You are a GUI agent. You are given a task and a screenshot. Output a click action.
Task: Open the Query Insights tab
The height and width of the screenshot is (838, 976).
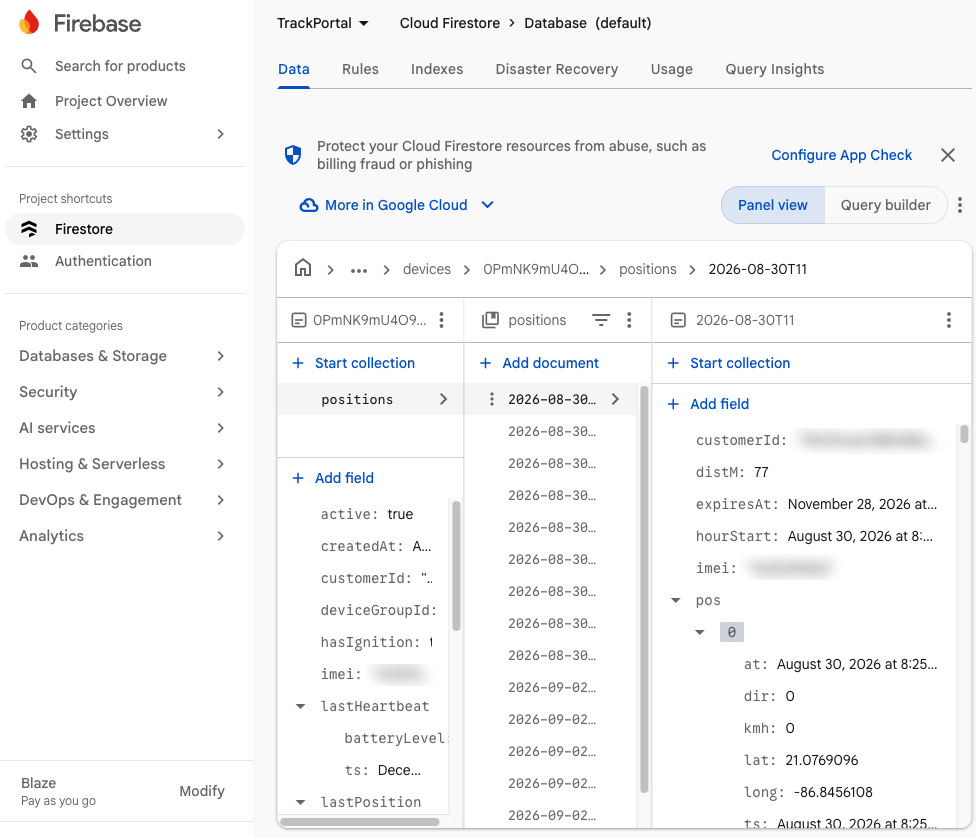tap(774, 69)
